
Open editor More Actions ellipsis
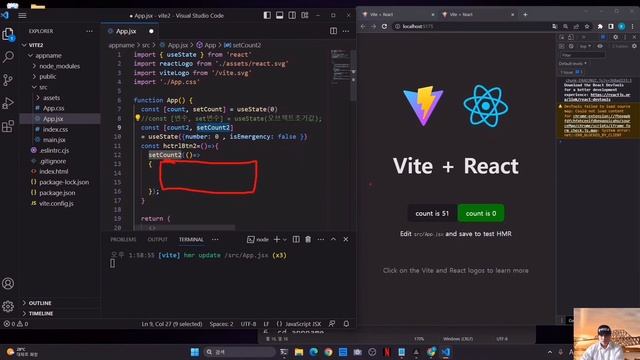pyautogui.click(x=346, y=31)
